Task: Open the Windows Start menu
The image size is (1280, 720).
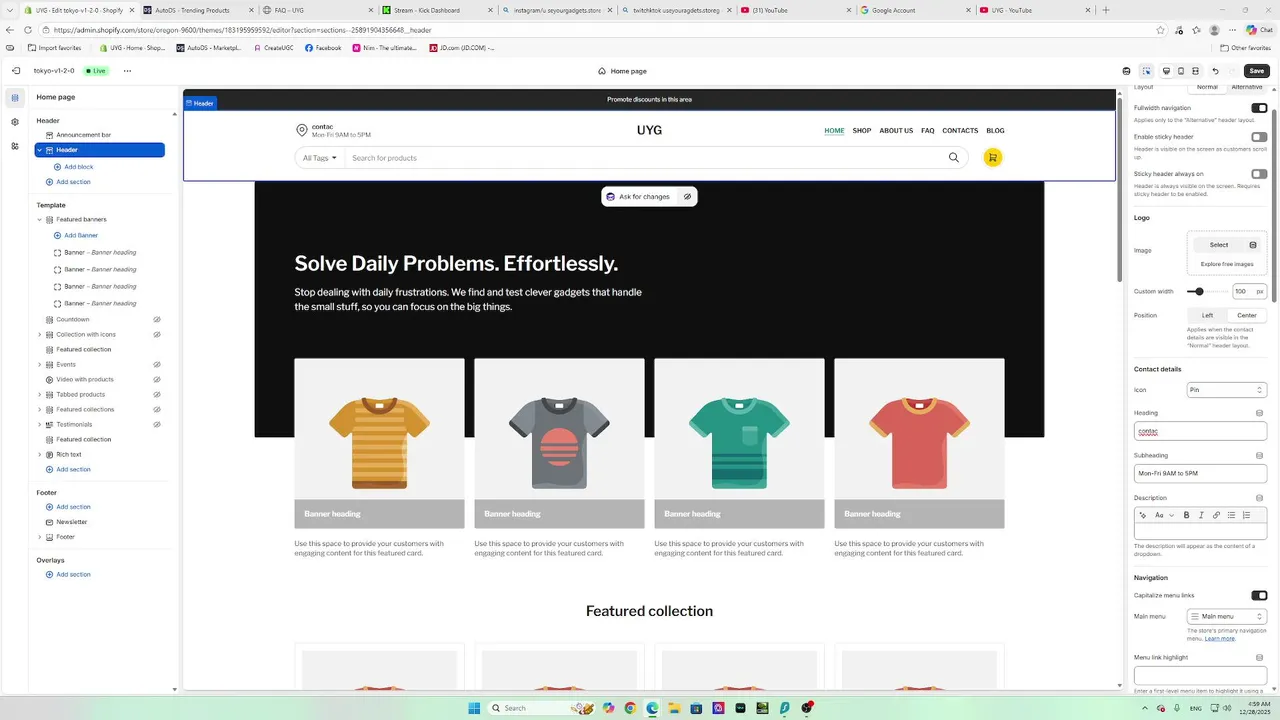Action: coord(474,708)
